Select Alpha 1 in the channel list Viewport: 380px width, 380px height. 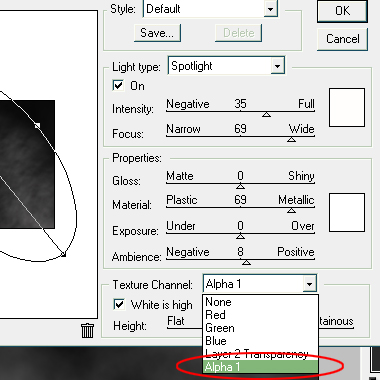coord(260,367)
